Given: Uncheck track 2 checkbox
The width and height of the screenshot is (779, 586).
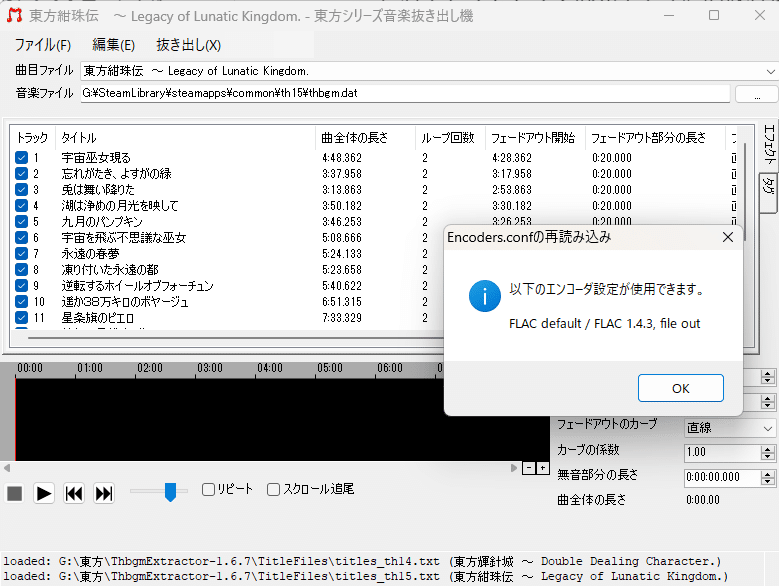Looking at the screenshot, I should (21, 174).
